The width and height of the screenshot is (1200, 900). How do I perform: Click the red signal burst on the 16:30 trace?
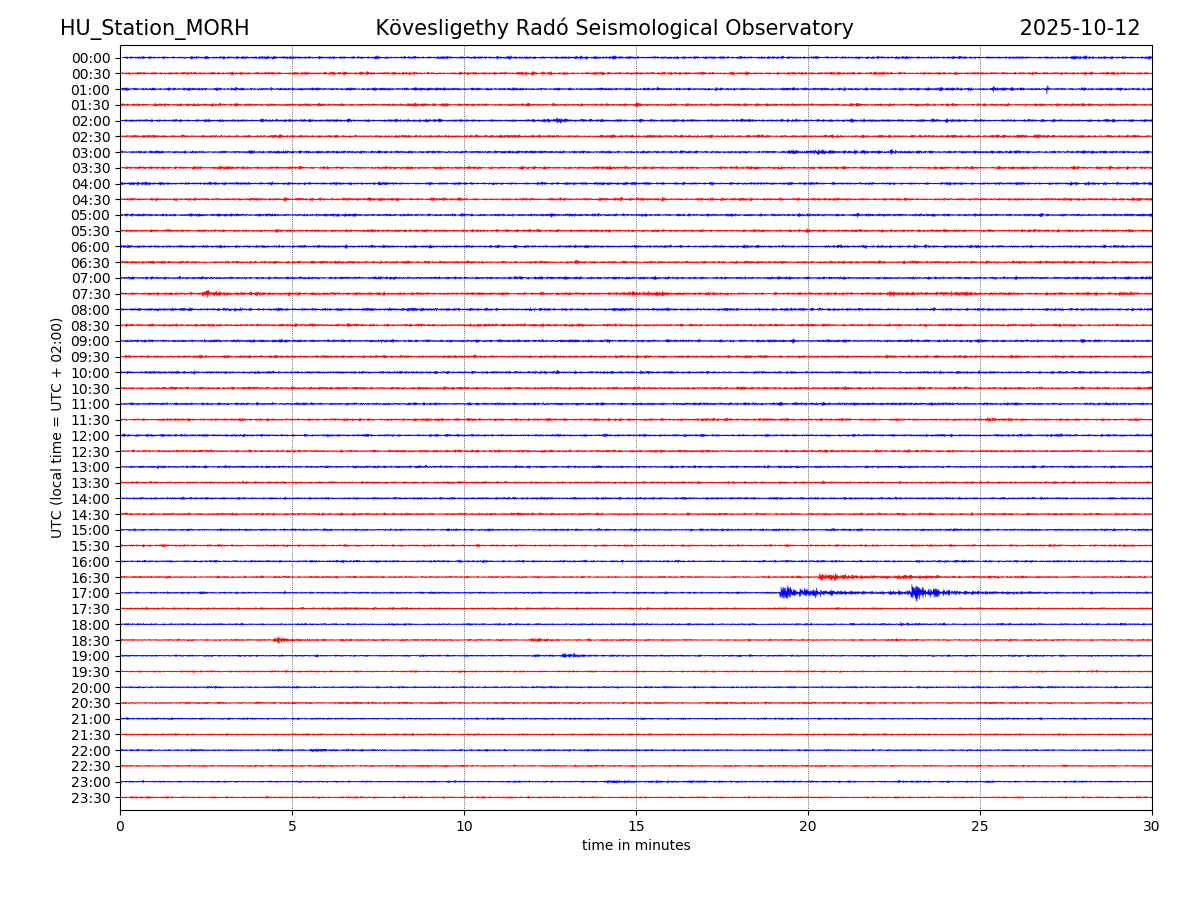pos(830,577)
